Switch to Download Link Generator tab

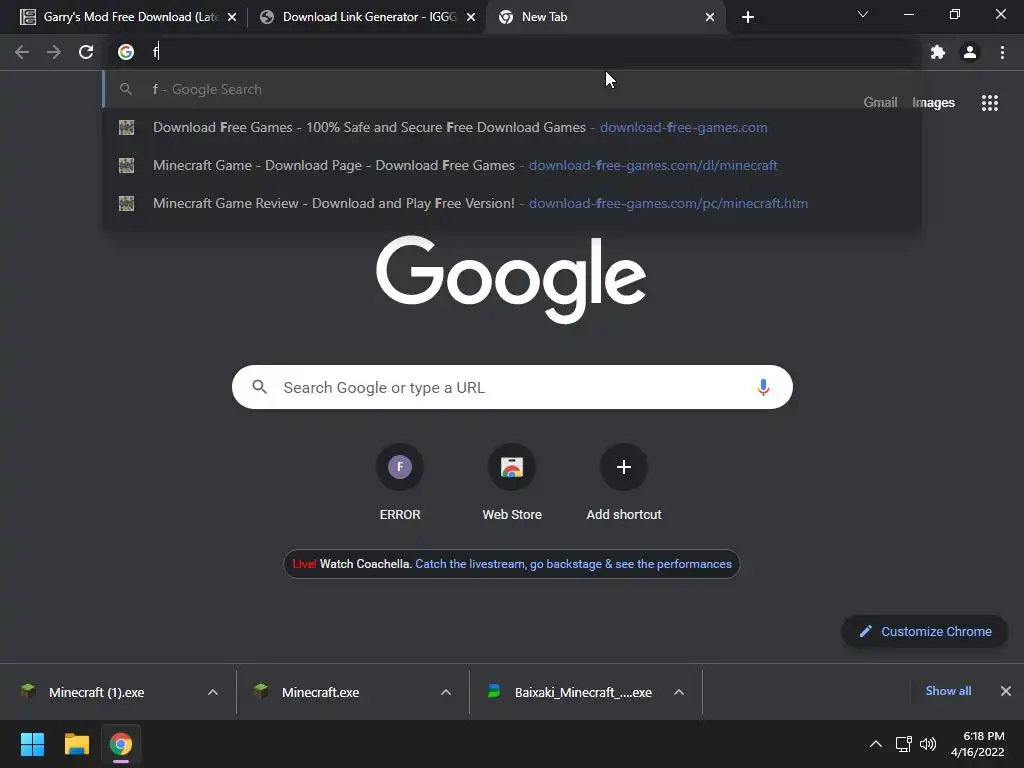(368, 17)
